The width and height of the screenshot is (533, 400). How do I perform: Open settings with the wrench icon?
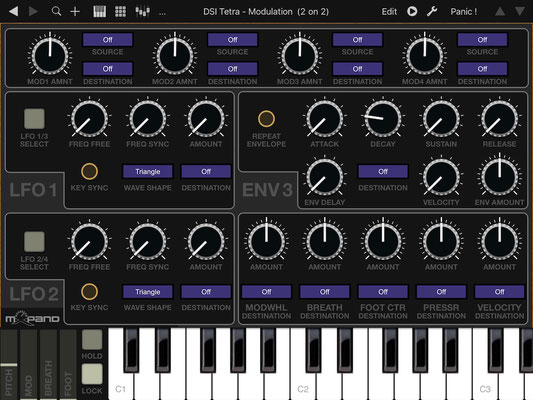pos(432,12)
